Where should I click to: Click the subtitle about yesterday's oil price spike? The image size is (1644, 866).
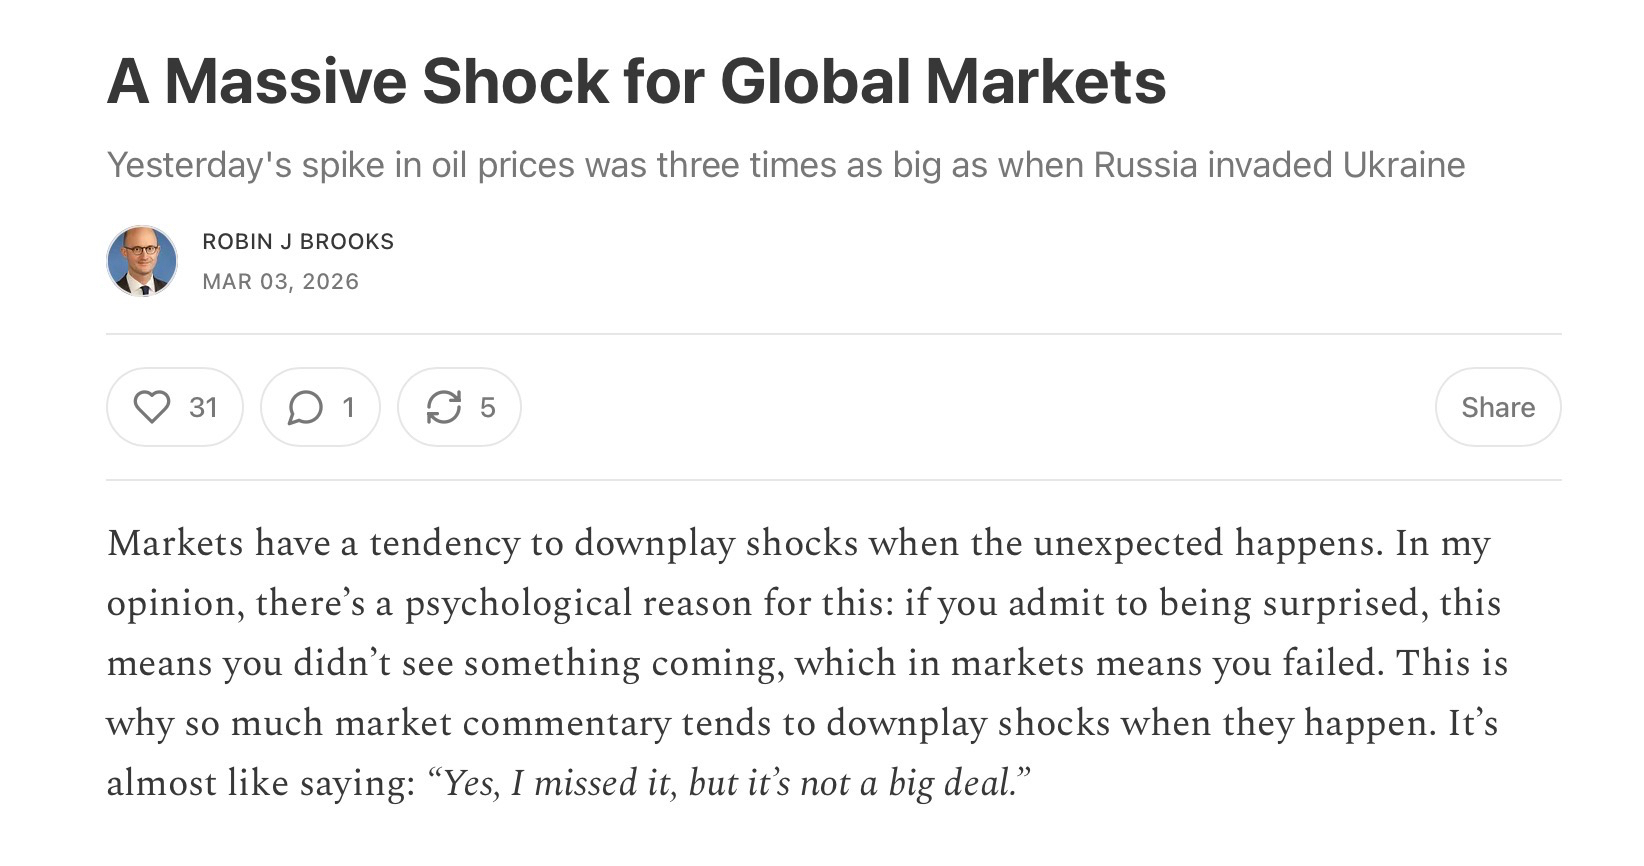click(785, 165)
